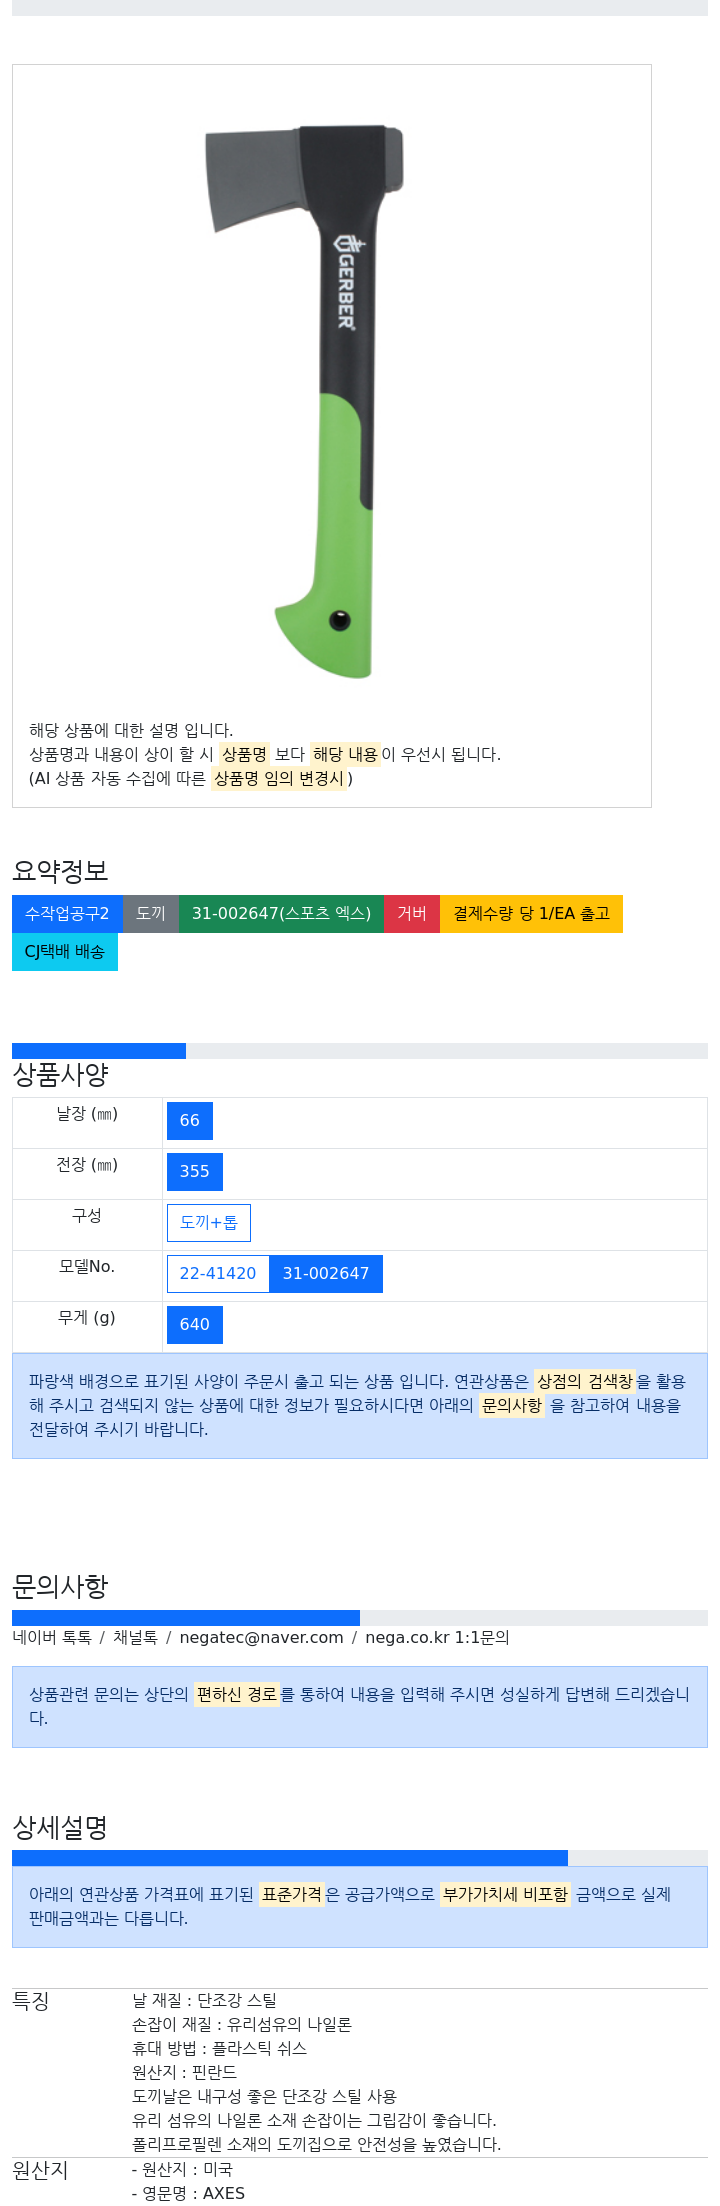Image resolution: width=720 pixels, height=2206 pixels.
Task: Click the nega.co.kr 1:1문의 contact
Action: click(x=437, y=1637)
